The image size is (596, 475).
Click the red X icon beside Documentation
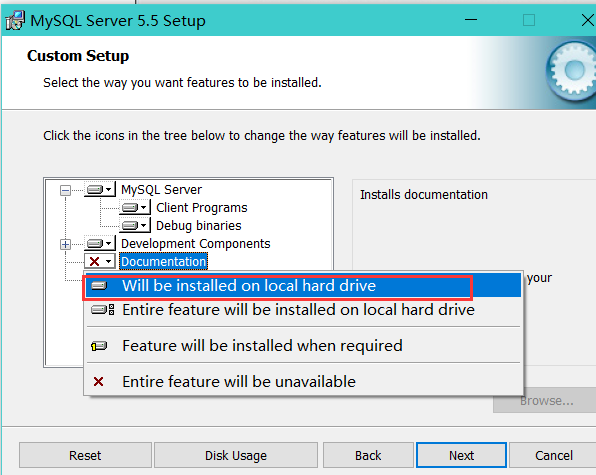coord(94,261)
